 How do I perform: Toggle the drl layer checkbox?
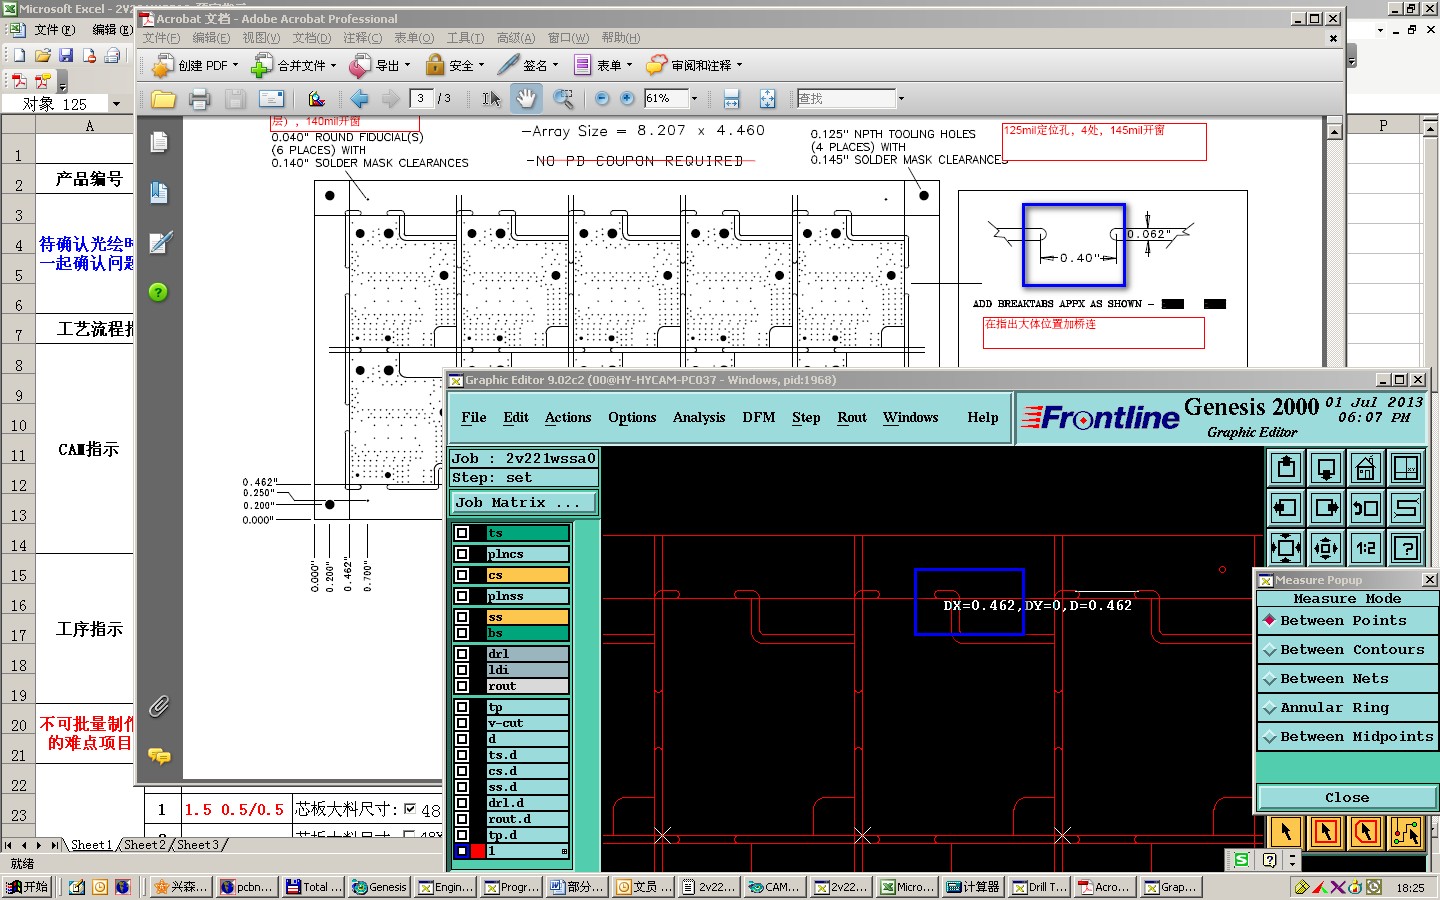[x=462, y=654]
